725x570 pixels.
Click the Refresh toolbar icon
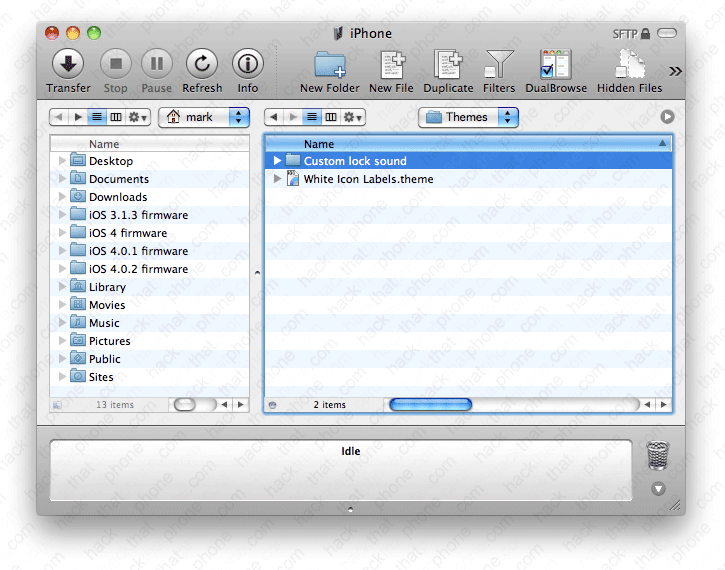202,65
